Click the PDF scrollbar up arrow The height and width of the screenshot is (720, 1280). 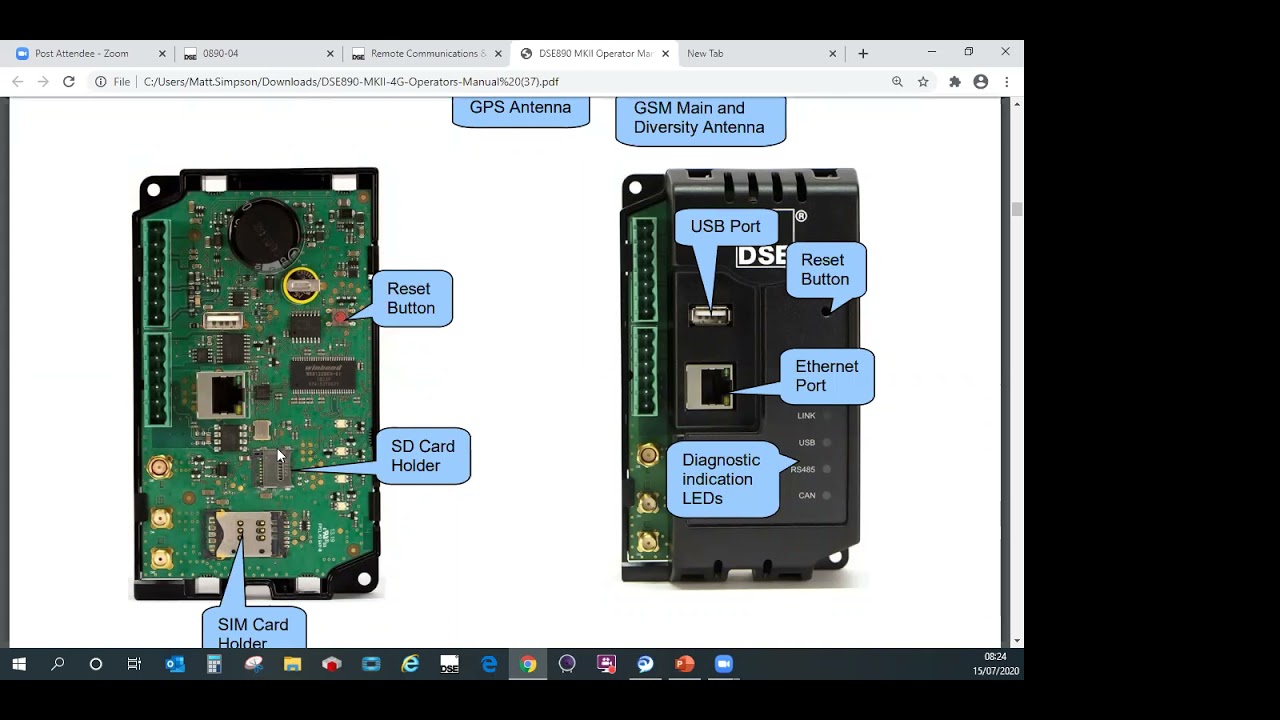1017,104
